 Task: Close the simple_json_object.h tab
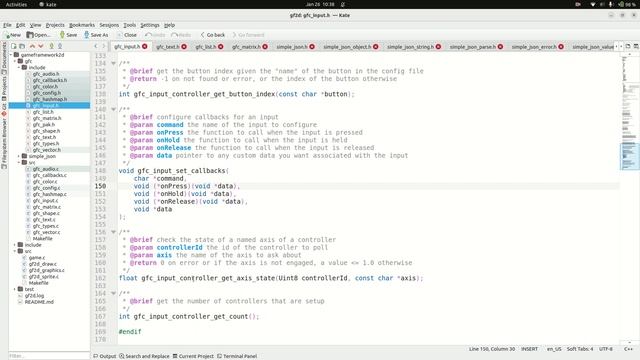pos(376,47)
